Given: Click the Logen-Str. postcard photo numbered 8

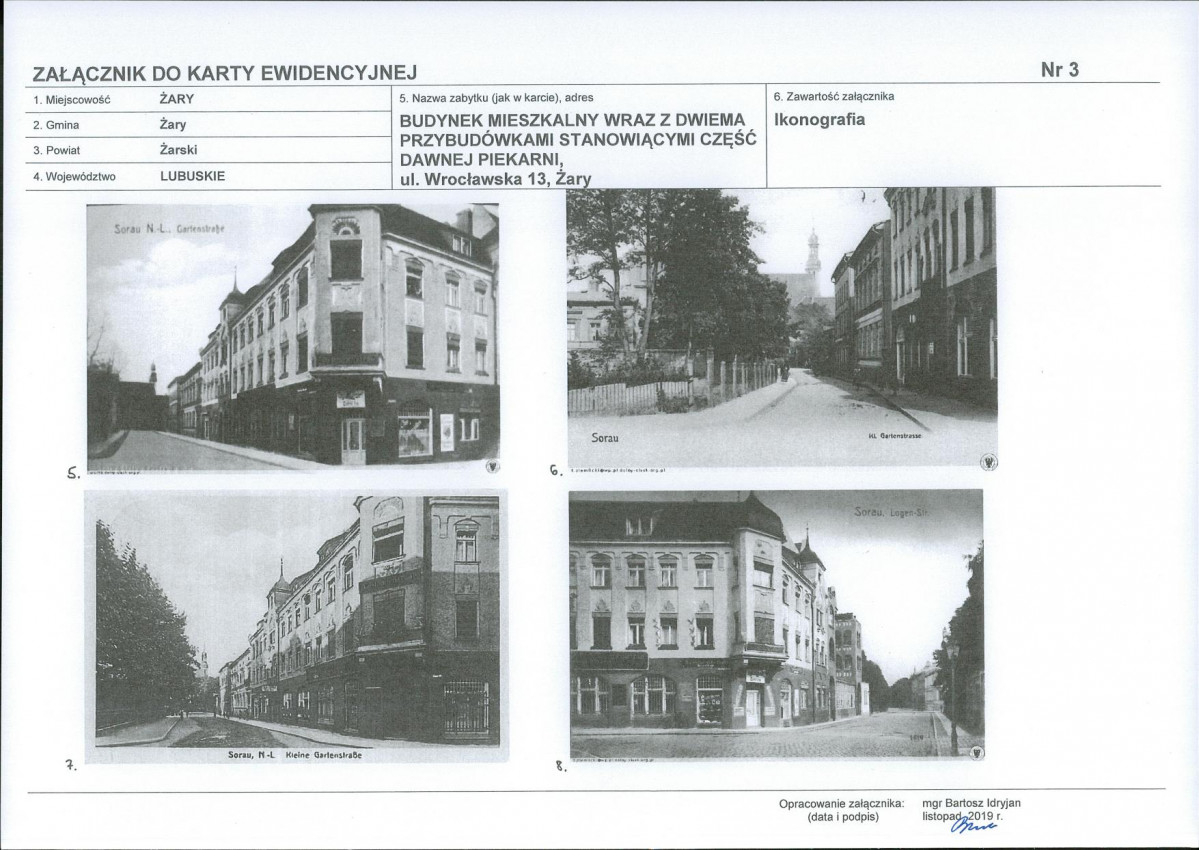Looking at the screenshot, I should tap(777, 625).
